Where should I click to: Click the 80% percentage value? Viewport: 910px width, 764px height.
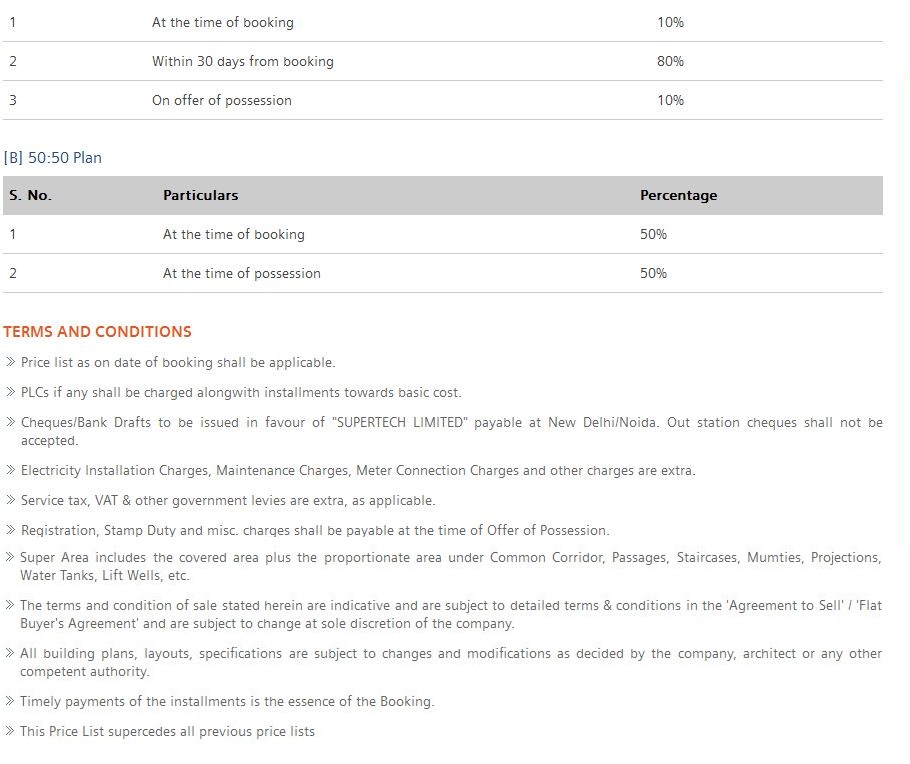pyautogui.click(x=670, y=62)
